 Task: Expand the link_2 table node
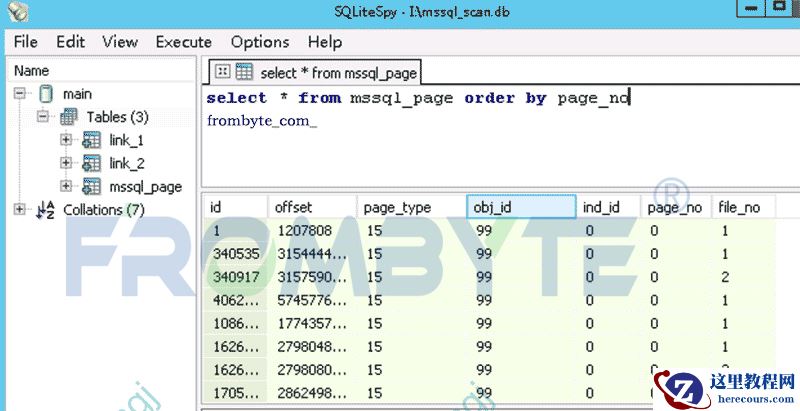coord(66,163)
